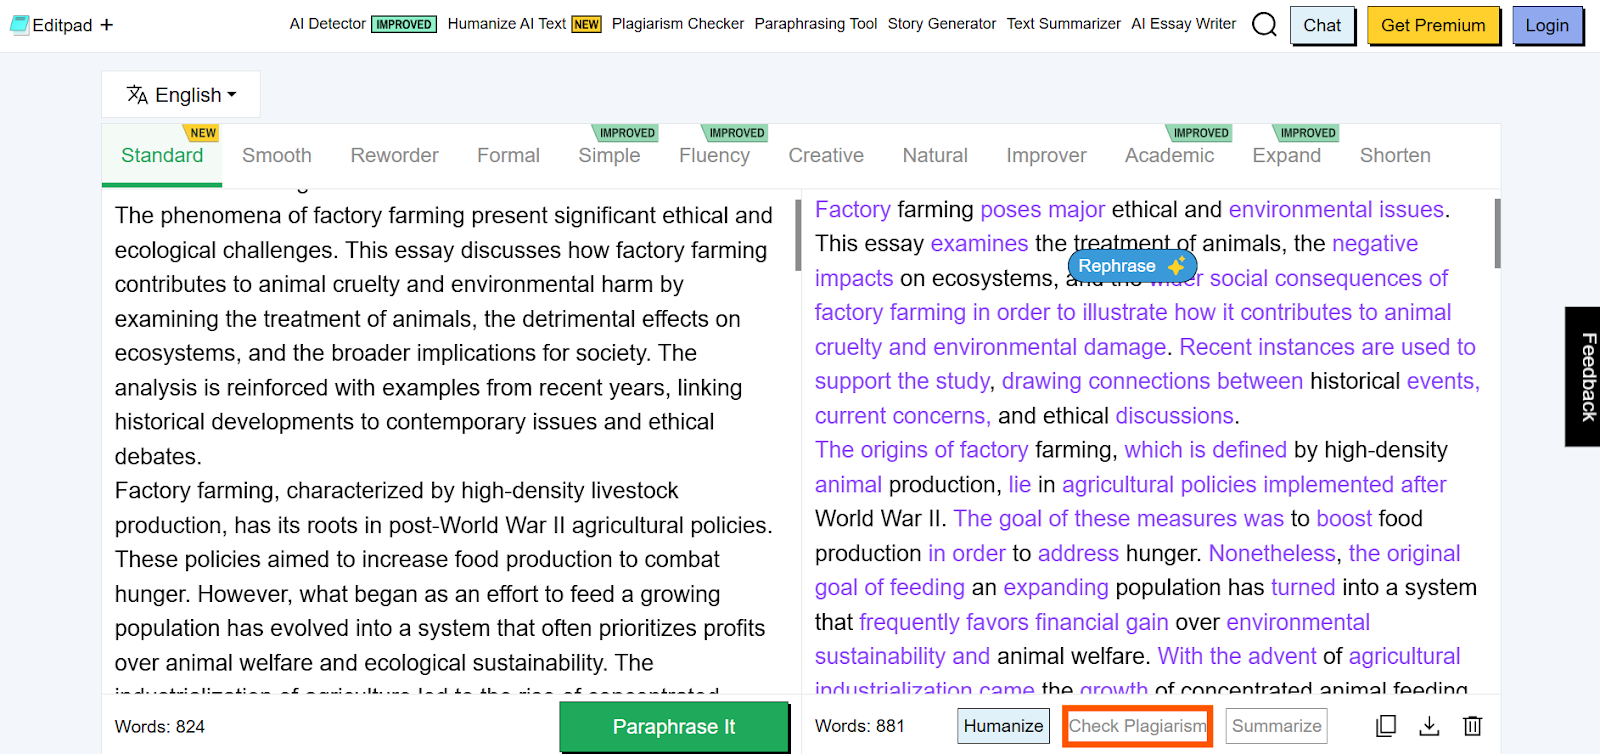Open the search magnifier icon

(1264, 24)
